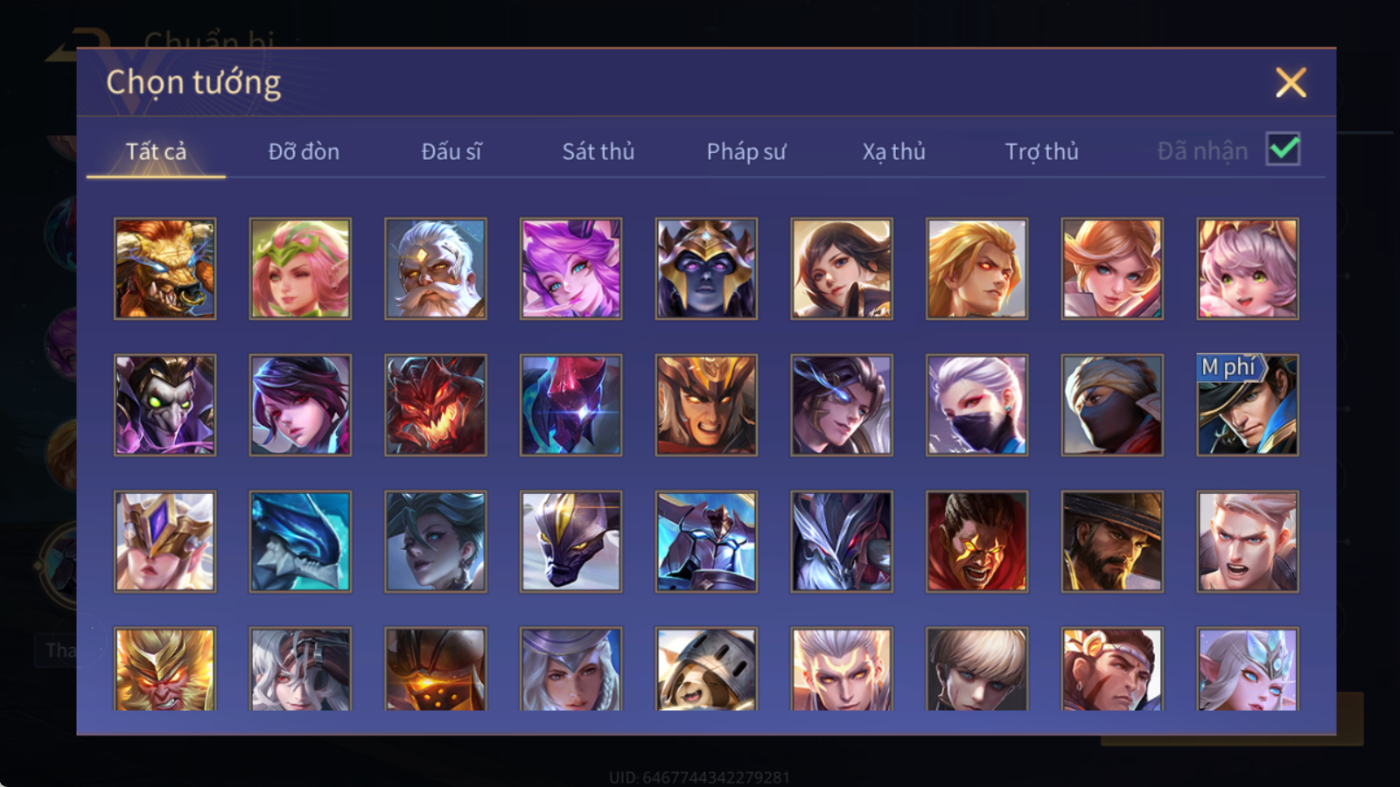Switch to 'Trợ thủ' tab
The image size is (1400, 787).
(x=1042, y=152)
